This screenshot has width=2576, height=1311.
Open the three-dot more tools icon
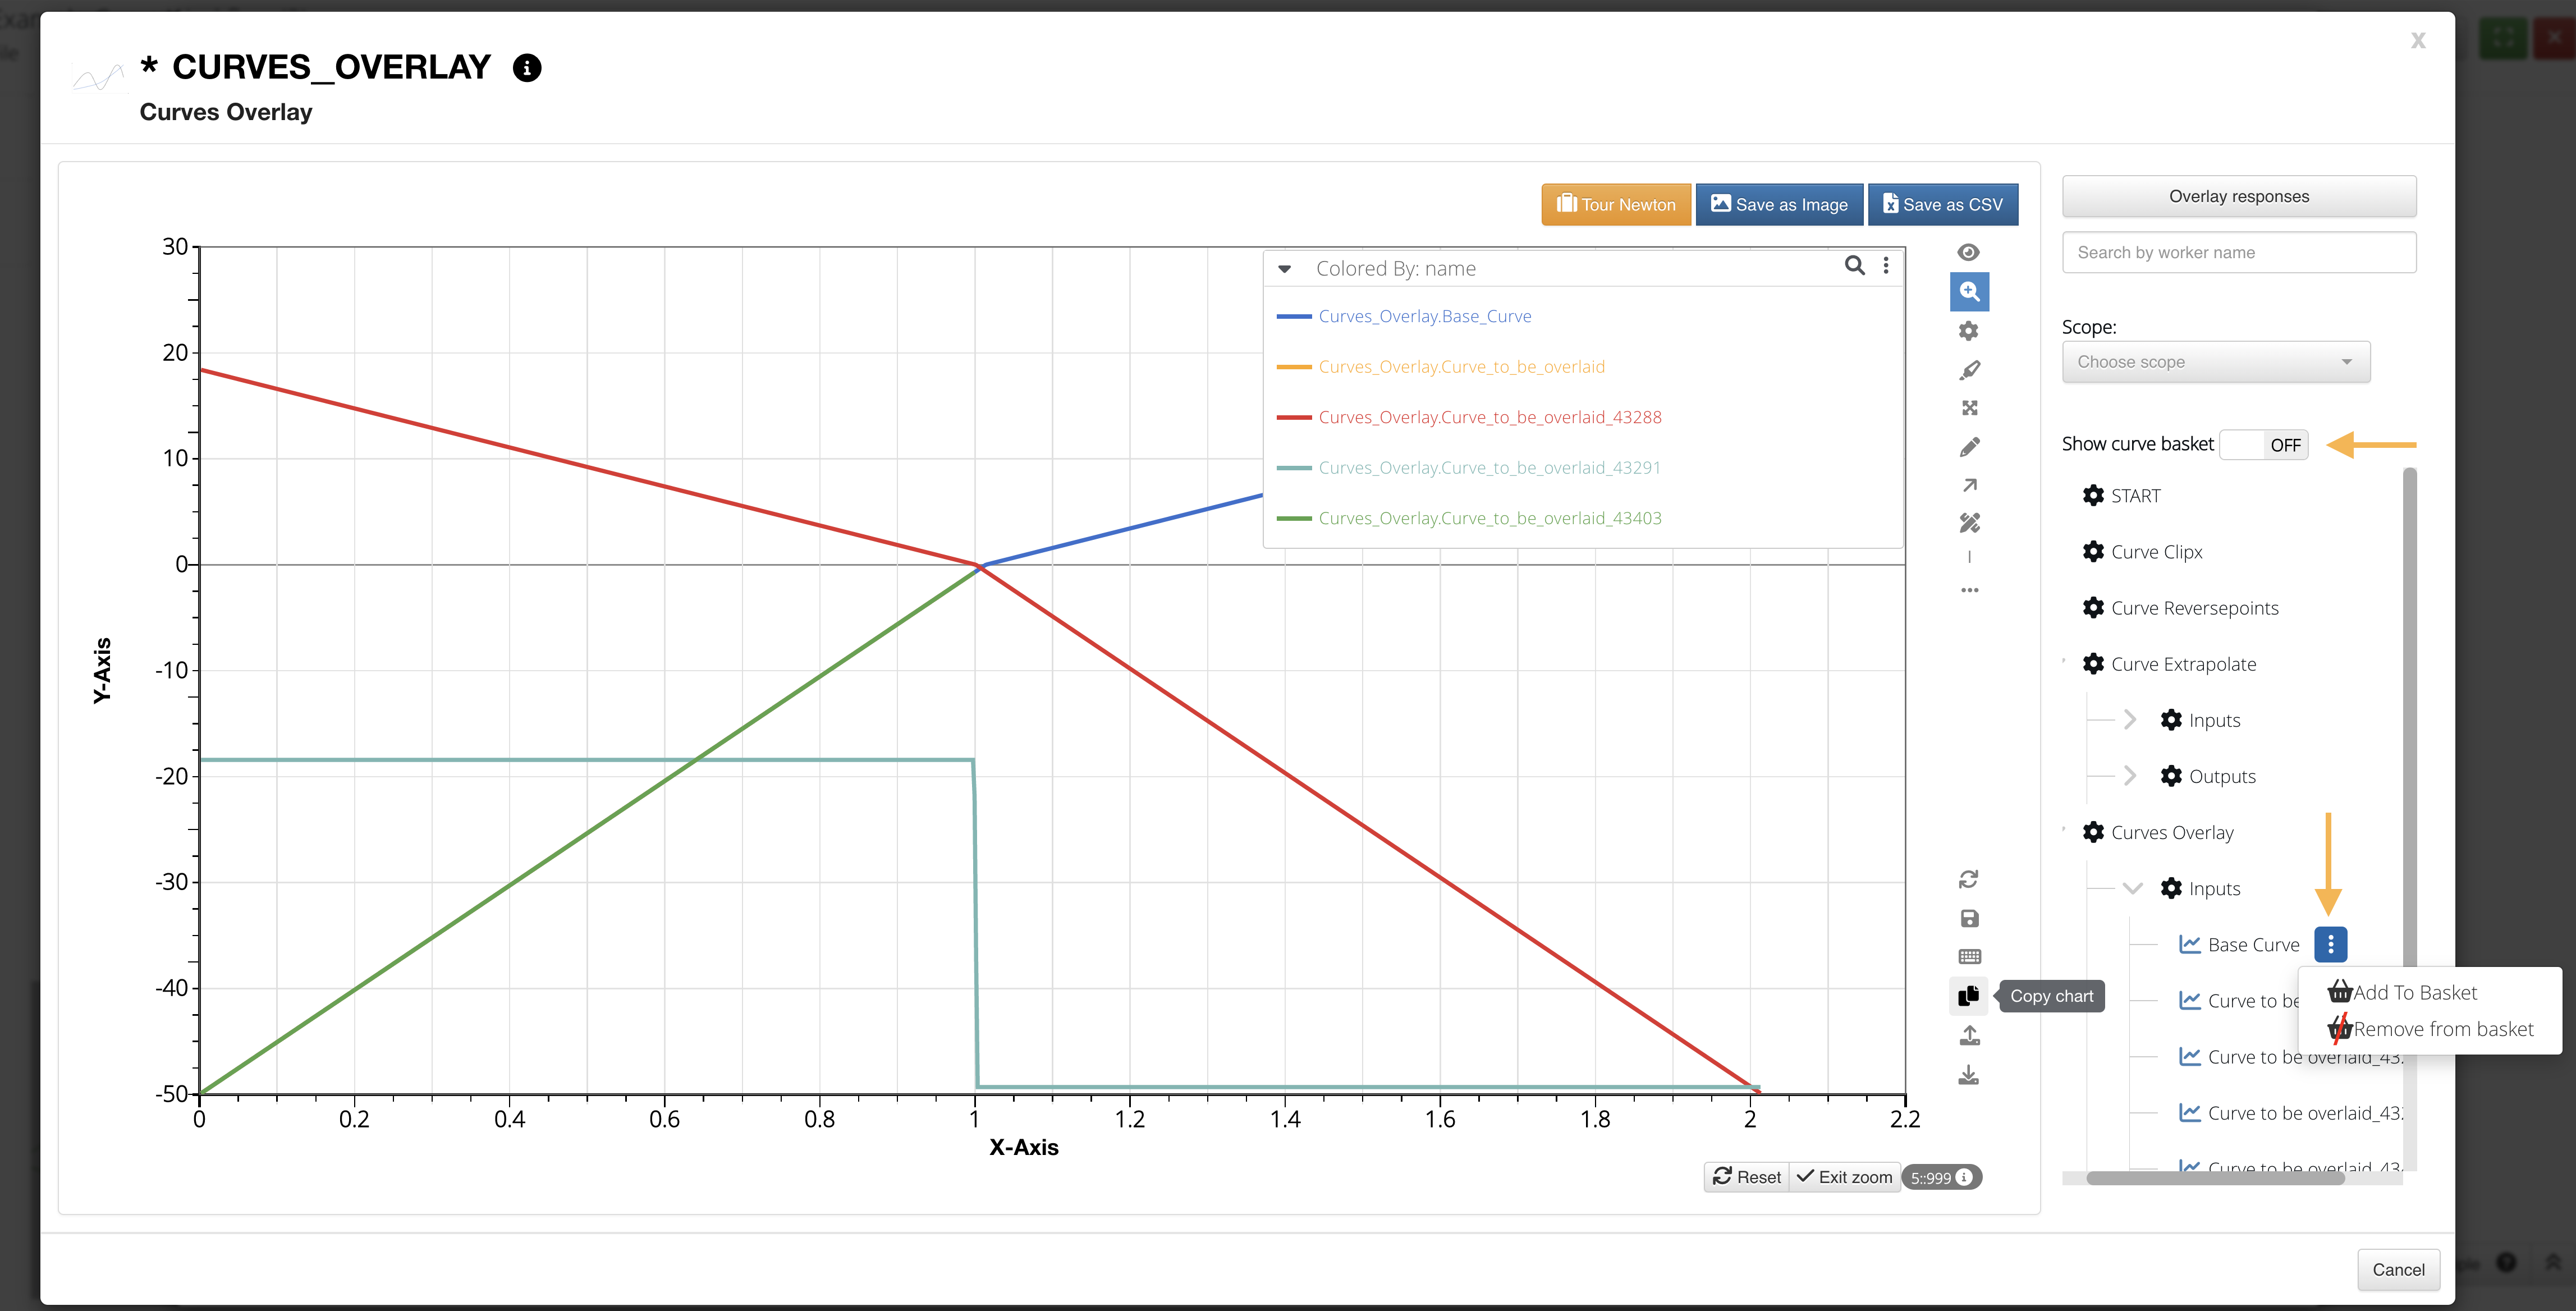(1969, 590)
